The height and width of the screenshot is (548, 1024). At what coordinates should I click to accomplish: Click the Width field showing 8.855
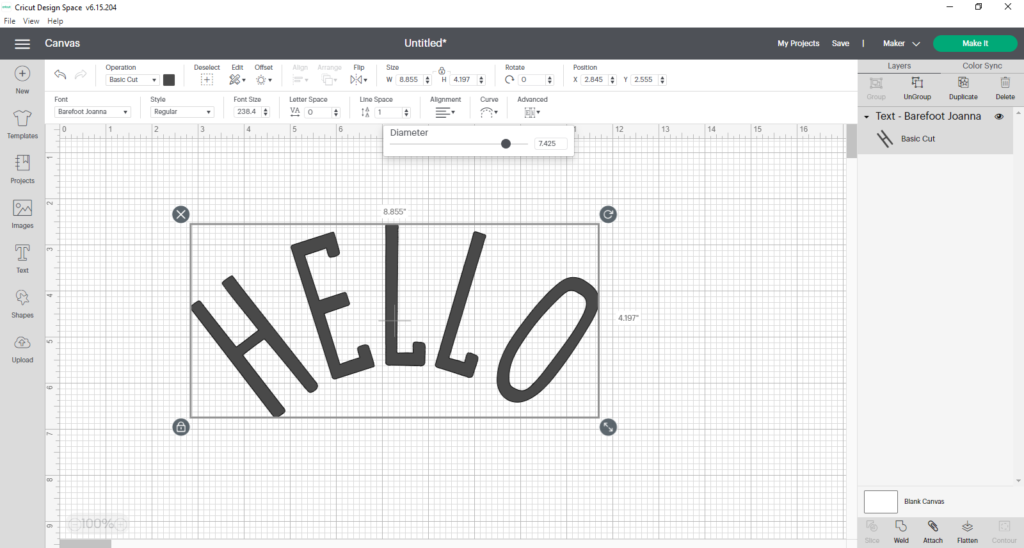(x=409, y=80)
